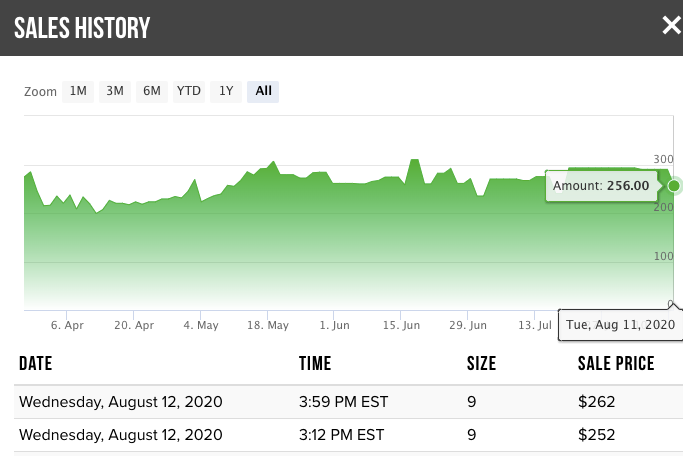Choose the YTD zoom option

click(189, 91)
